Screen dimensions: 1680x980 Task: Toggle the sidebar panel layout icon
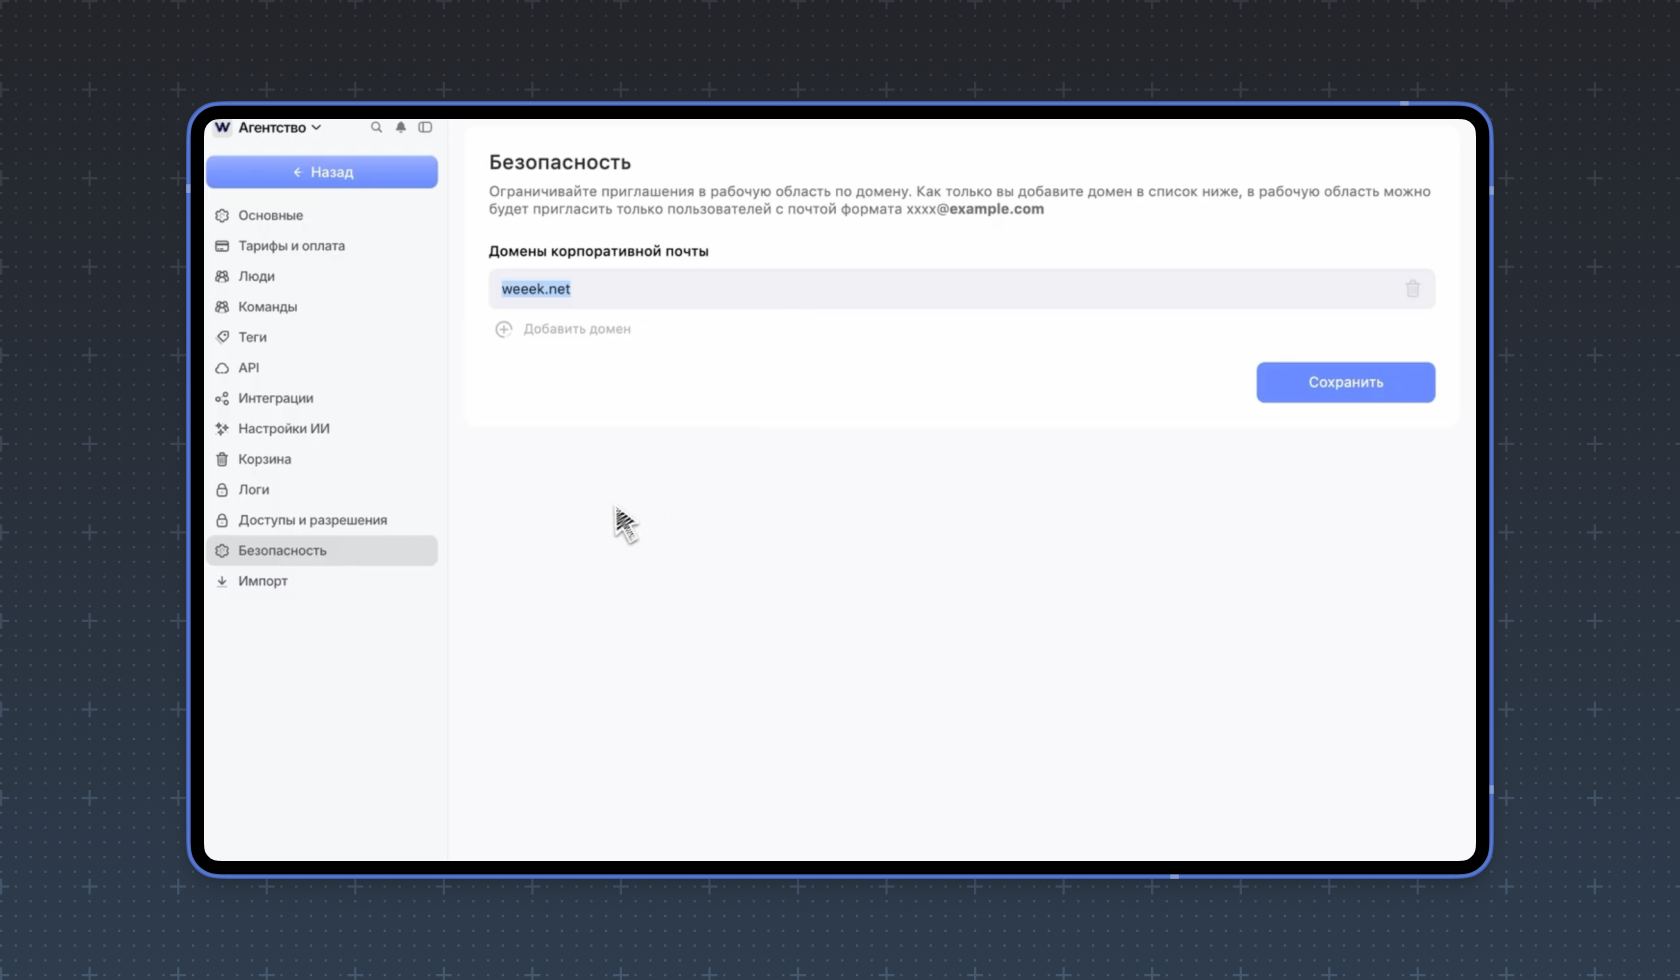click(425, 128)
